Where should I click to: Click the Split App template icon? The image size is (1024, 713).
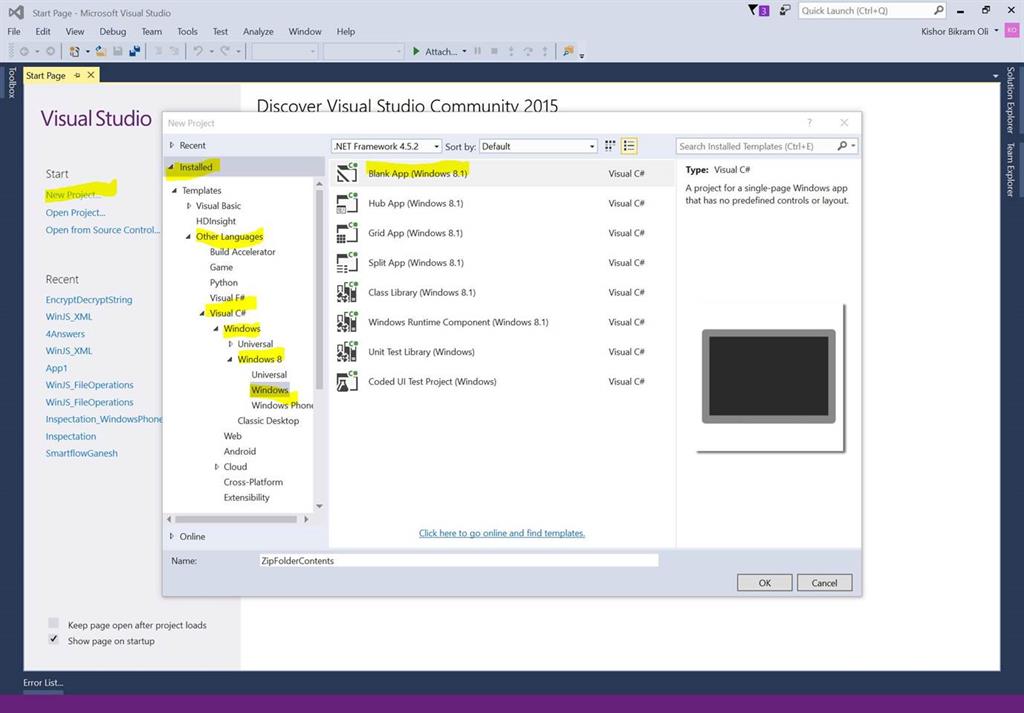(x=347, y=262)
